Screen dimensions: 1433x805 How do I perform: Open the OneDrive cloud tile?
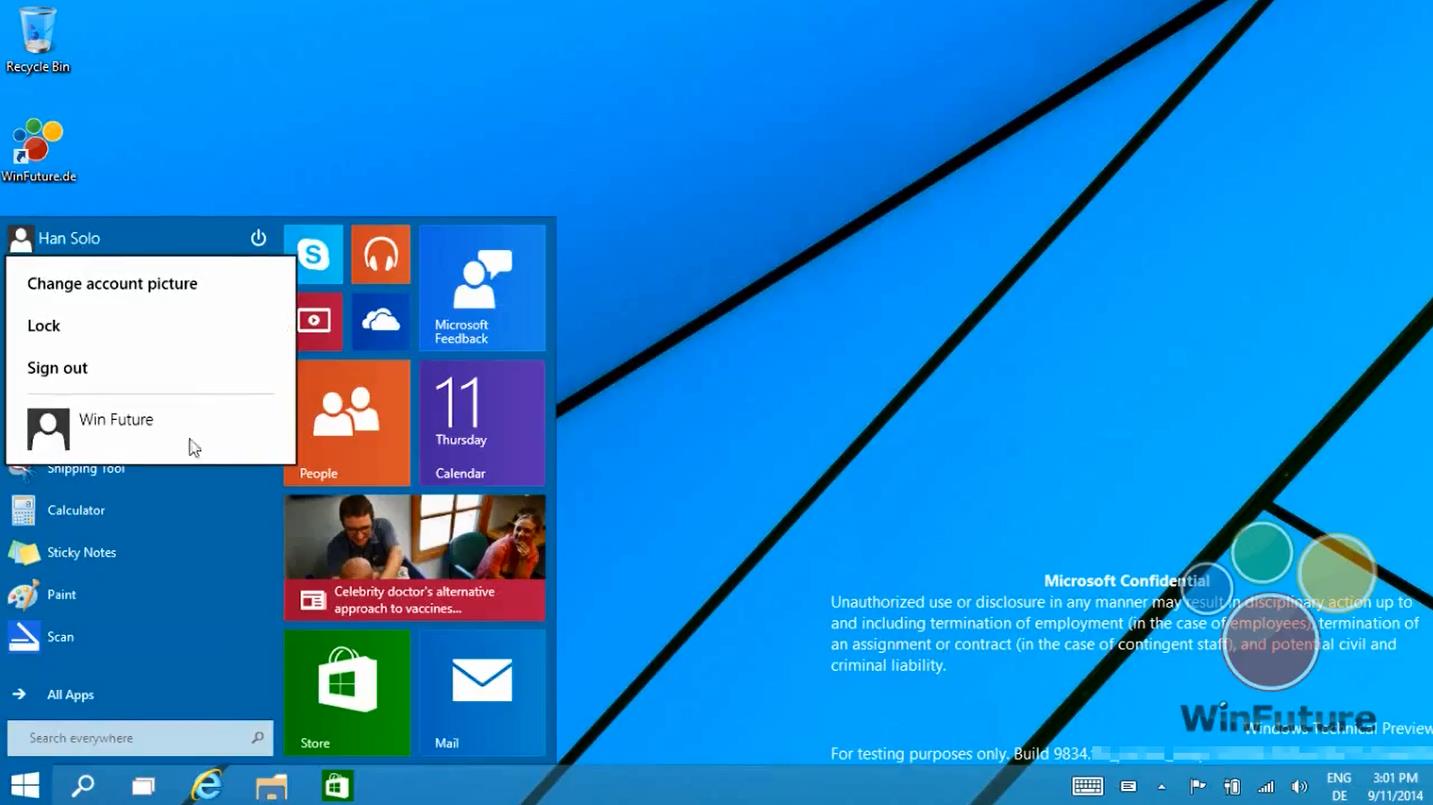381,321
